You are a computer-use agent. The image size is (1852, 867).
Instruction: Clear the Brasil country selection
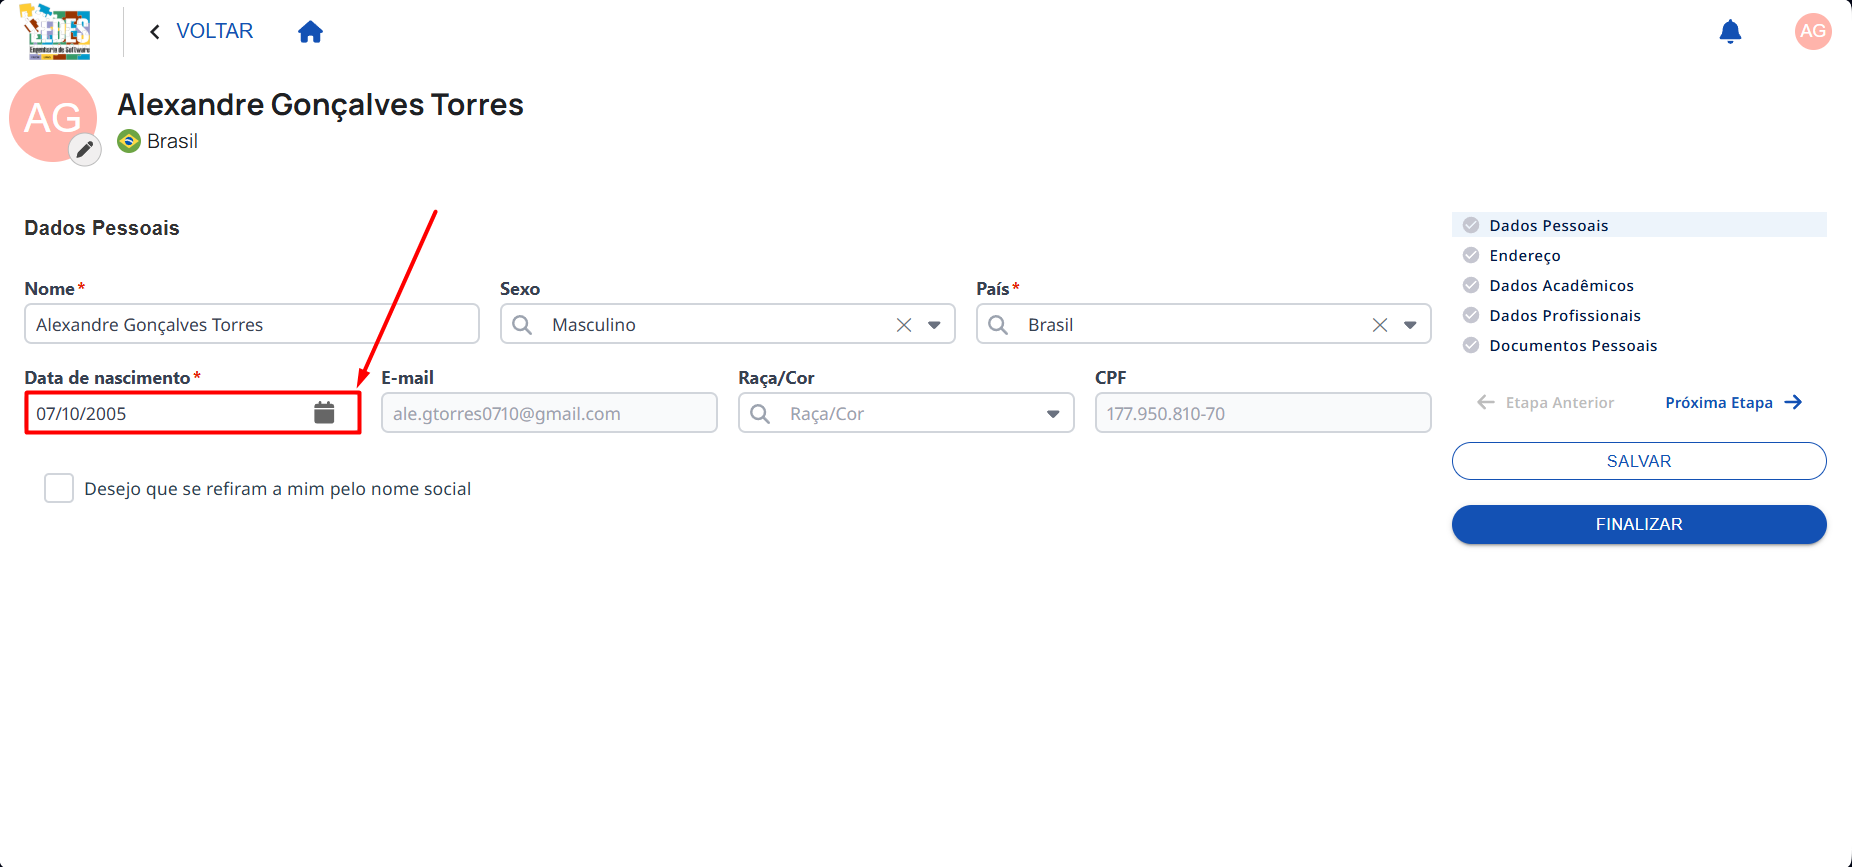(1380, 325)
